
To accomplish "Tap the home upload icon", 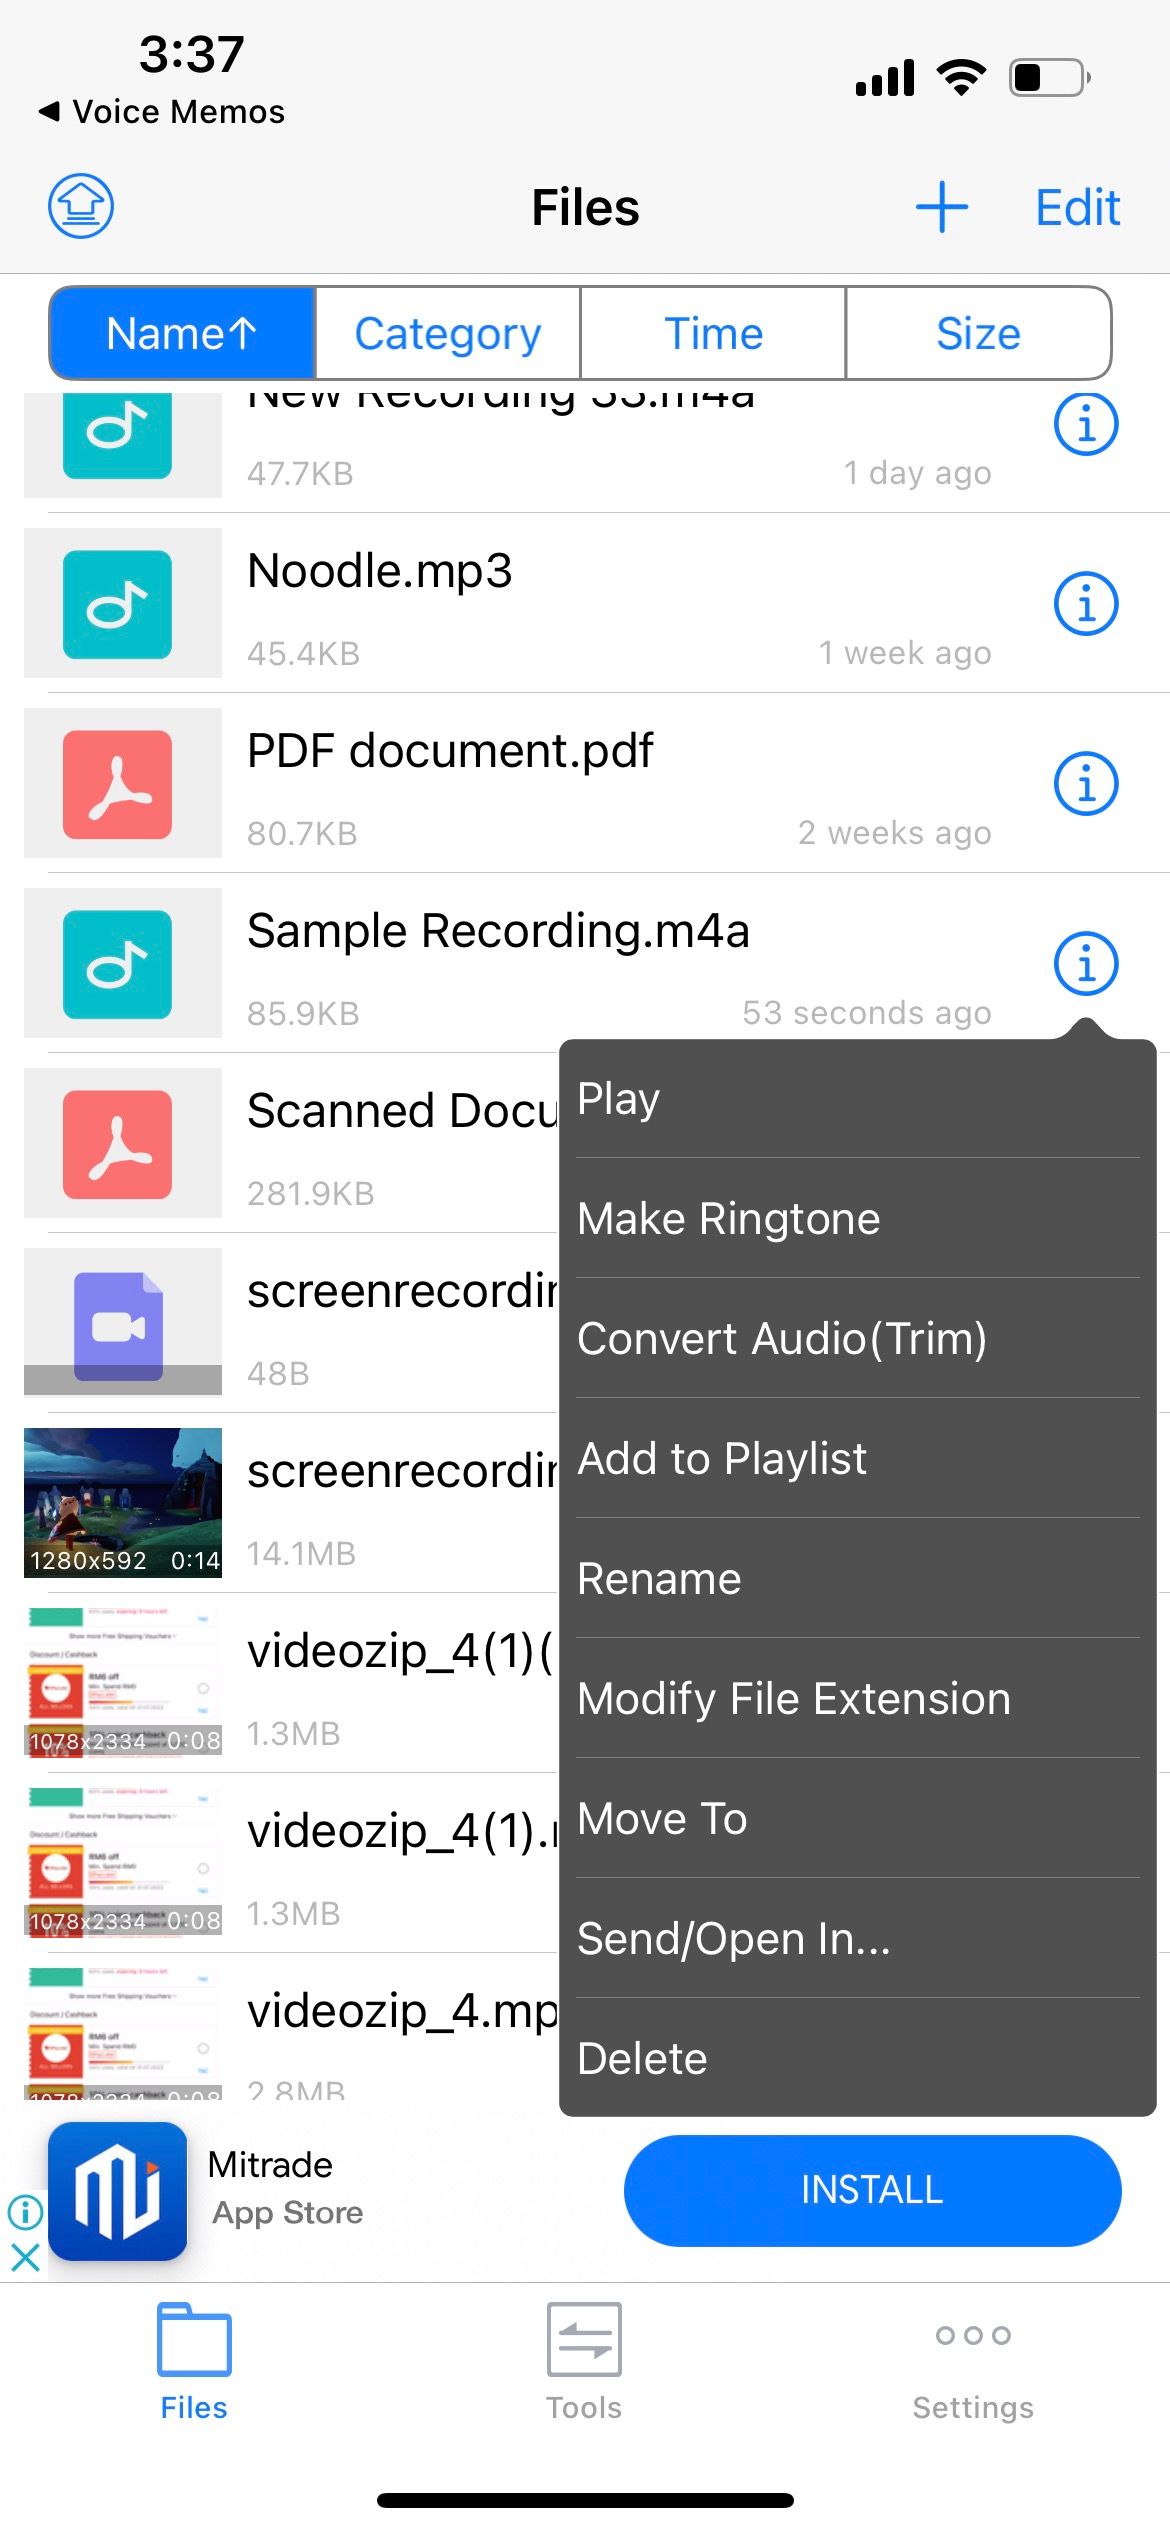I will [81, 206].
